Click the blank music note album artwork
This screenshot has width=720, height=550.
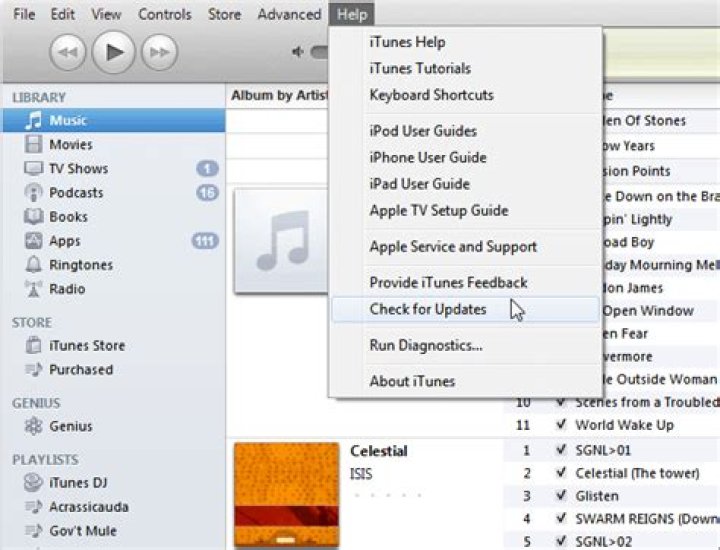pos(281,241)
